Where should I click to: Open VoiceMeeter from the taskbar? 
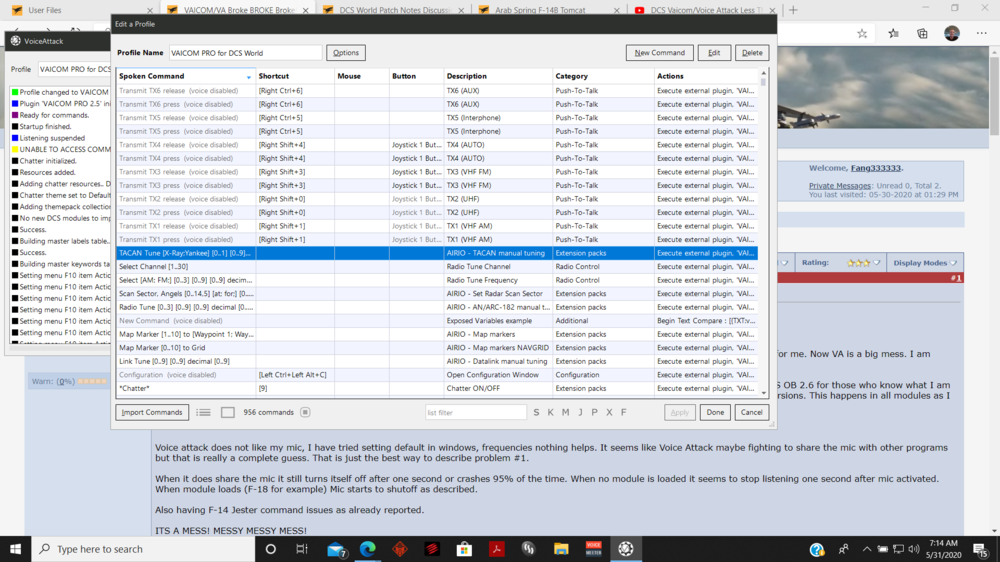594,549
